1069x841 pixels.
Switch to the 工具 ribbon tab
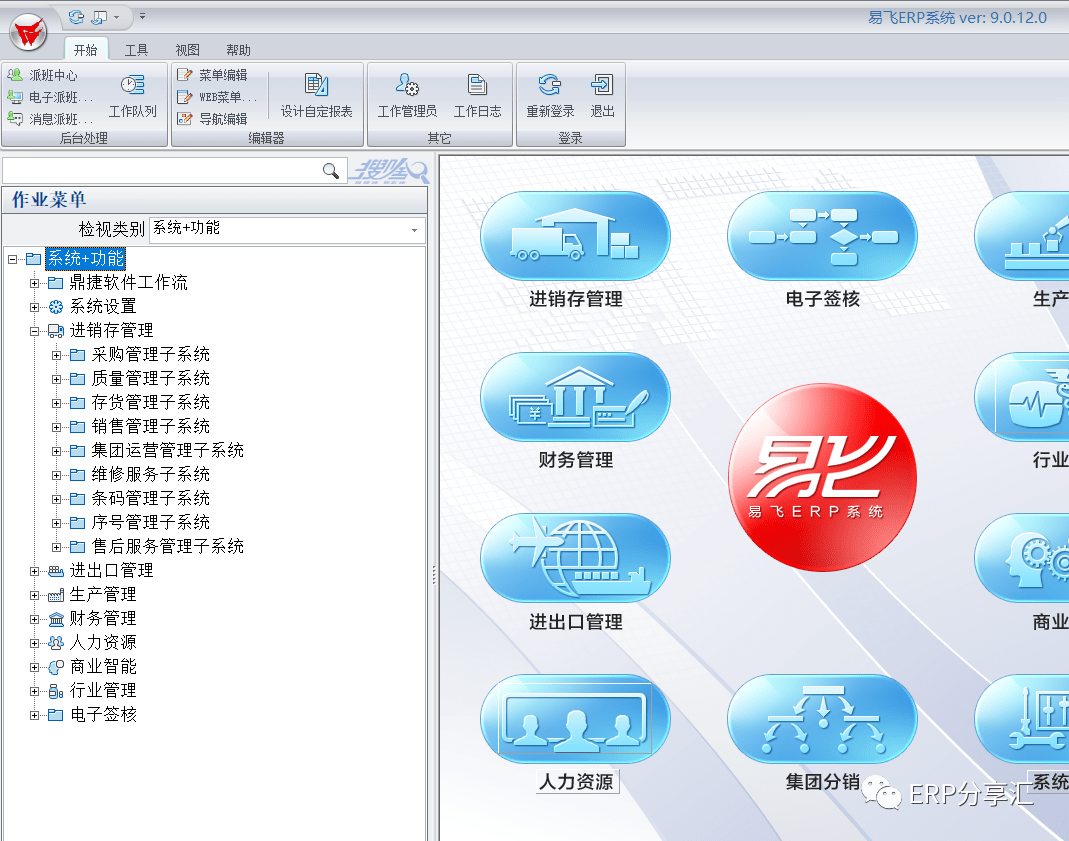[x=136, y=50]
